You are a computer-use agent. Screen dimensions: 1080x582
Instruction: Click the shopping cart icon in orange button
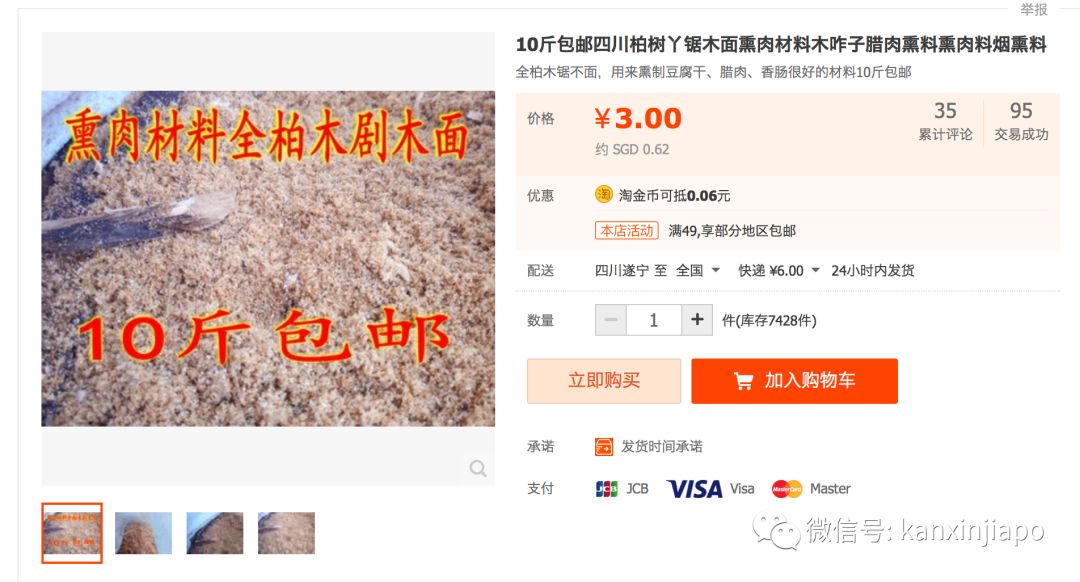click(x=743, y=381)
